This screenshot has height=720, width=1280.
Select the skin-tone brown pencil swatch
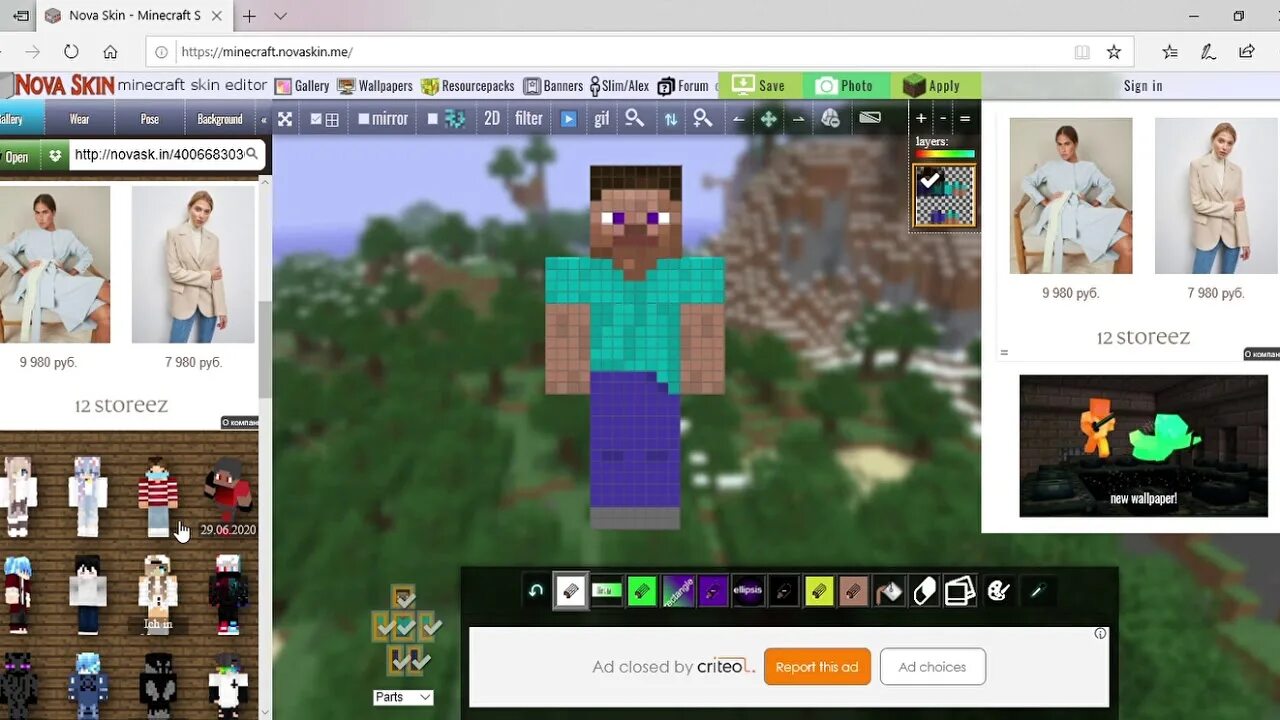pyautogui.click(x=853, y=591)
